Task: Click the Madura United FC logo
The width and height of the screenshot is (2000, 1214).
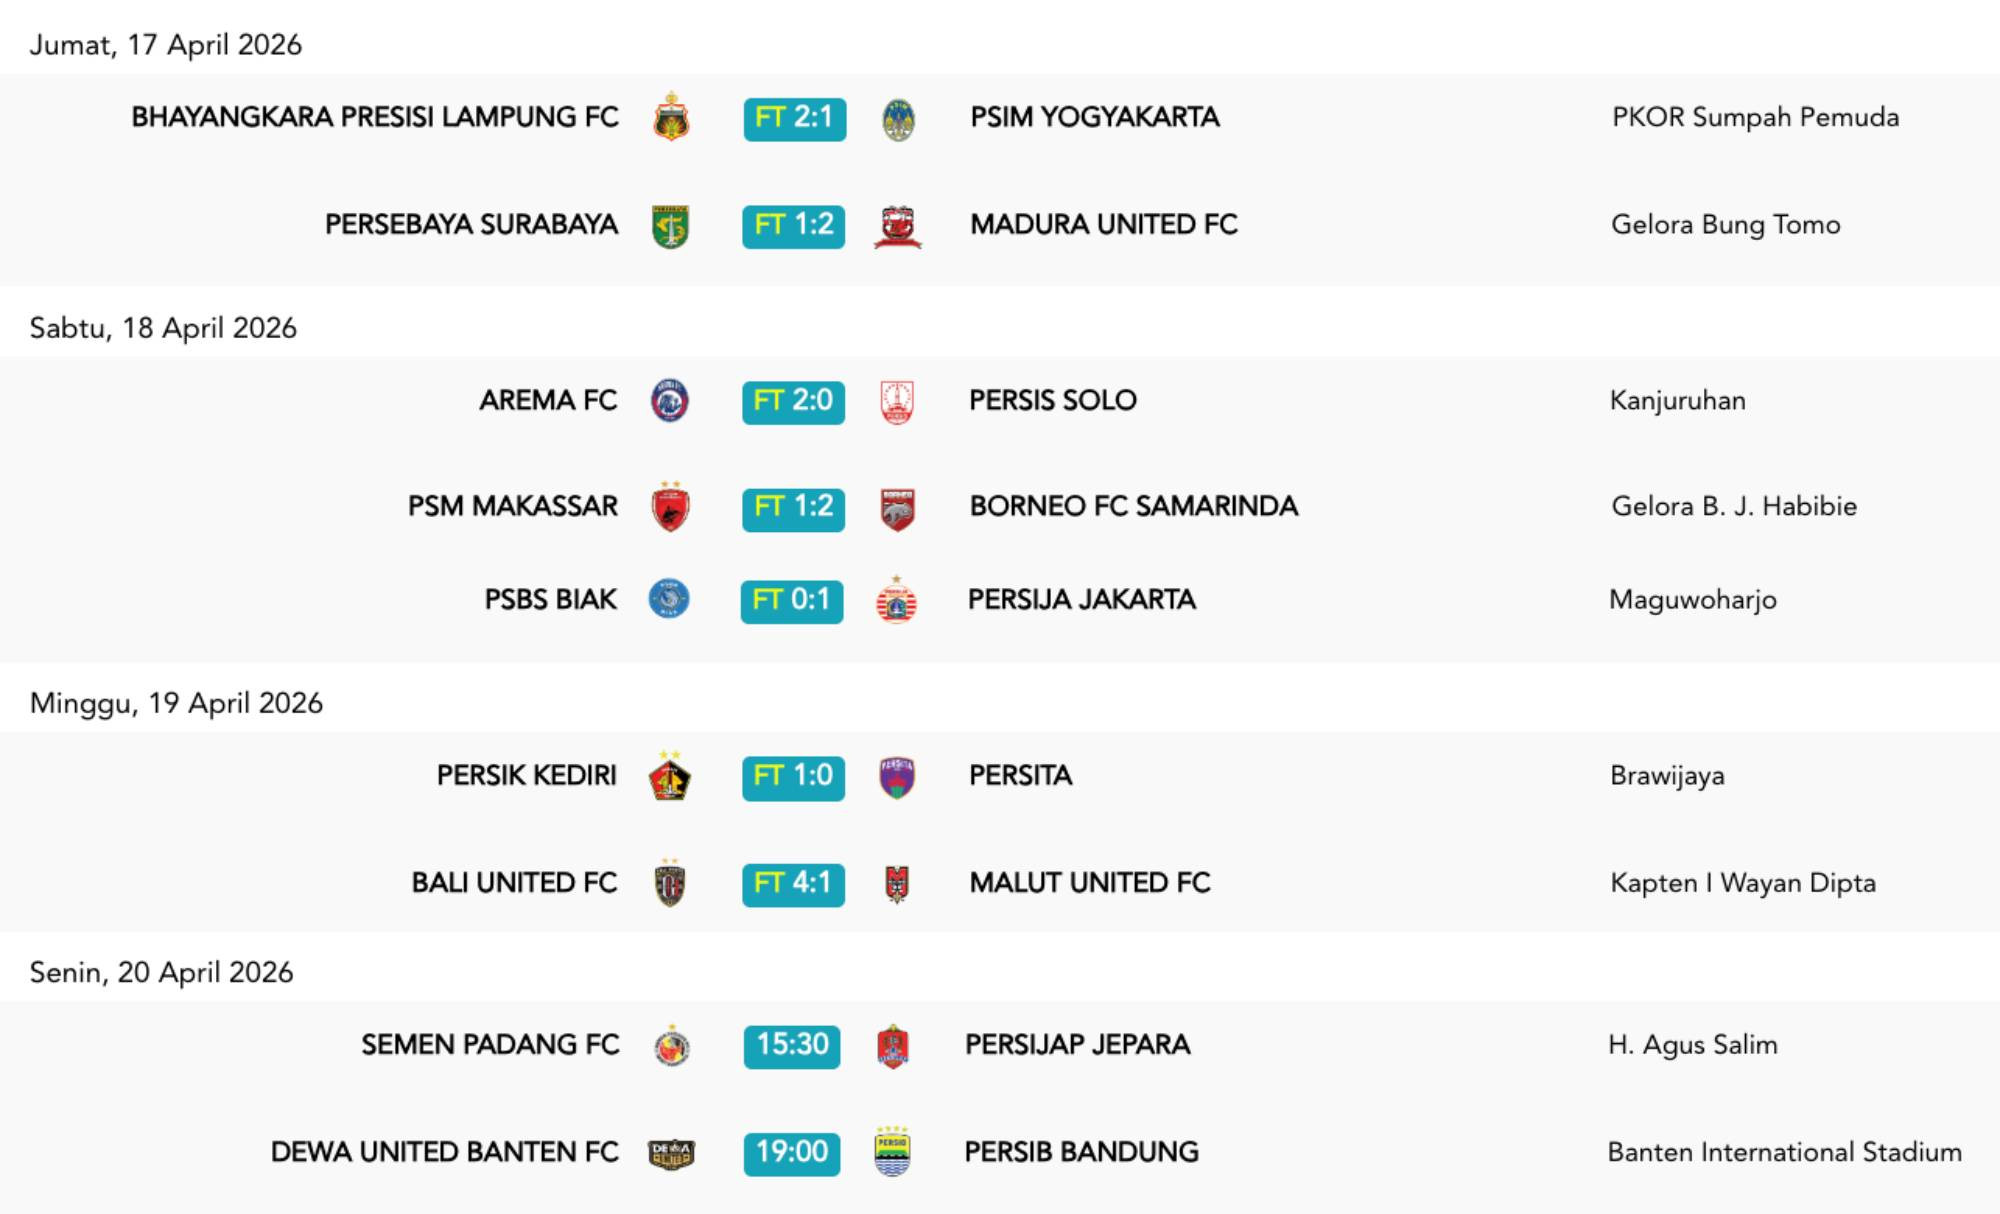Action: (x=897, y=227)
